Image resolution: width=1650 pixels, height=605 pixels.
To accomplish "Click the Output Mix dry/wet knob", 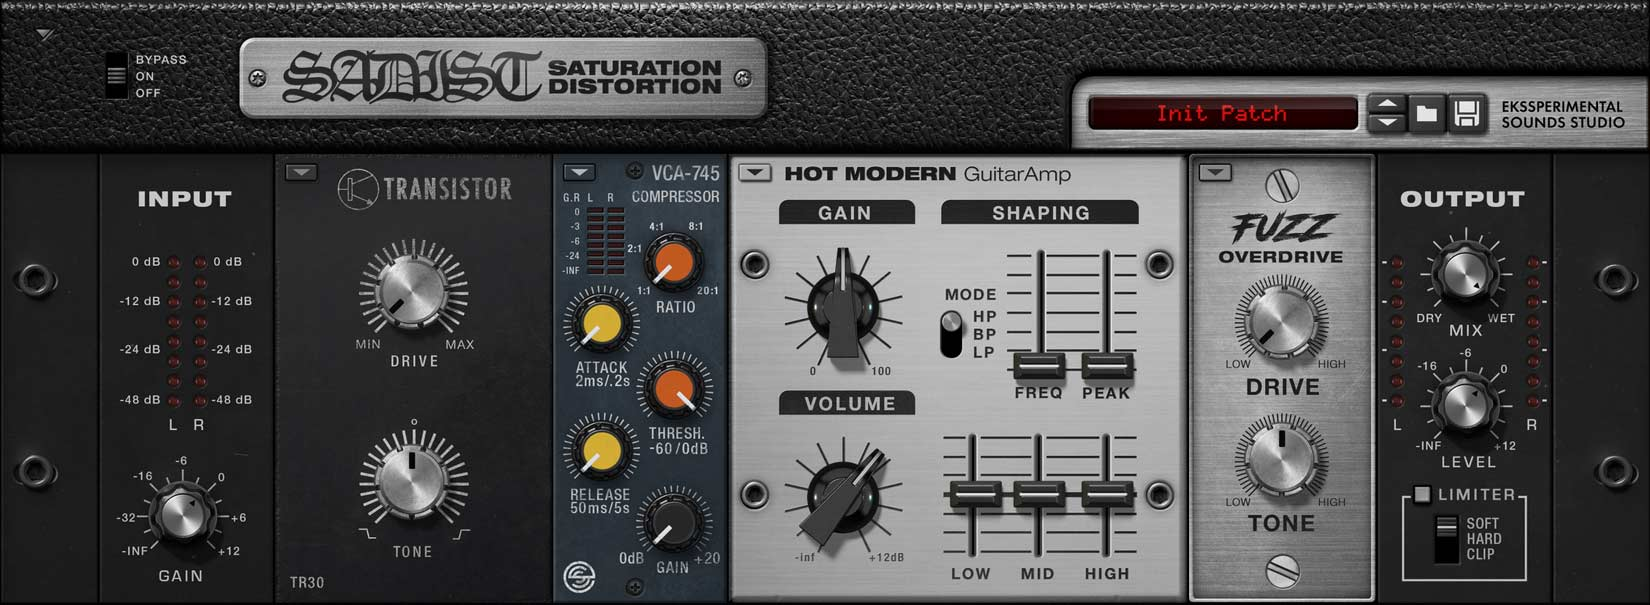I will 1465,273.
